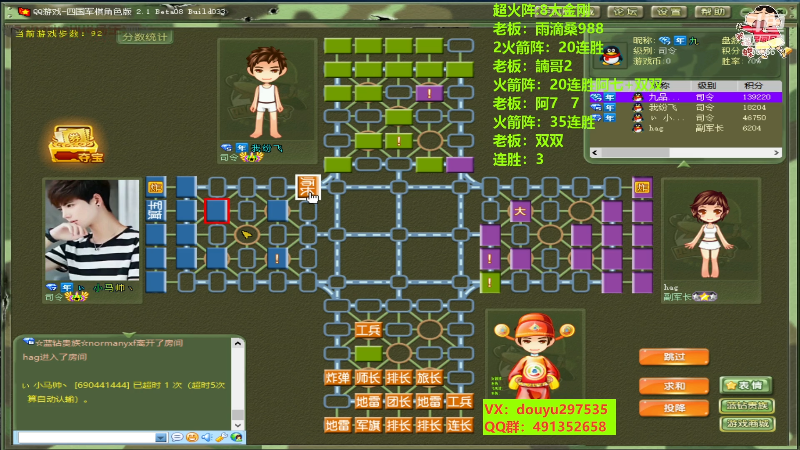Select the orange 团长 piece

click(398, 402)
